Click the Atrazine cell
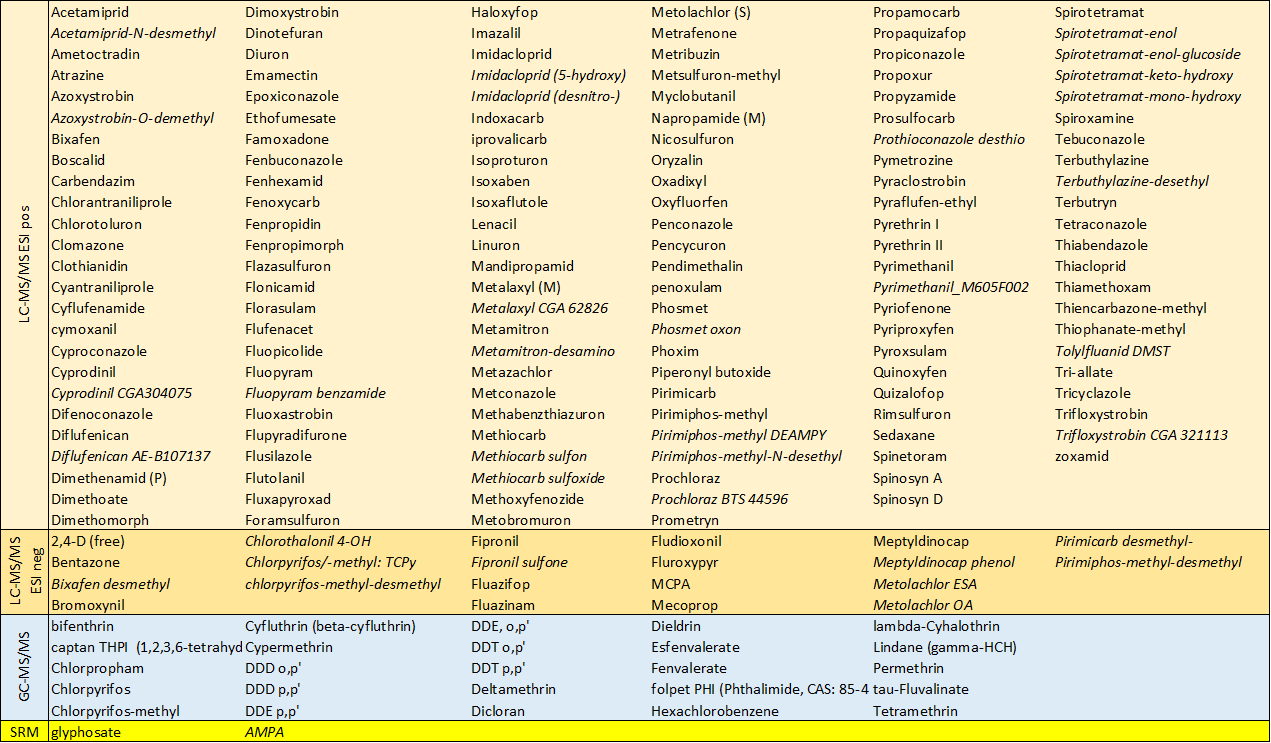Viewport: 1271px width, 743px height. point(77,75)
